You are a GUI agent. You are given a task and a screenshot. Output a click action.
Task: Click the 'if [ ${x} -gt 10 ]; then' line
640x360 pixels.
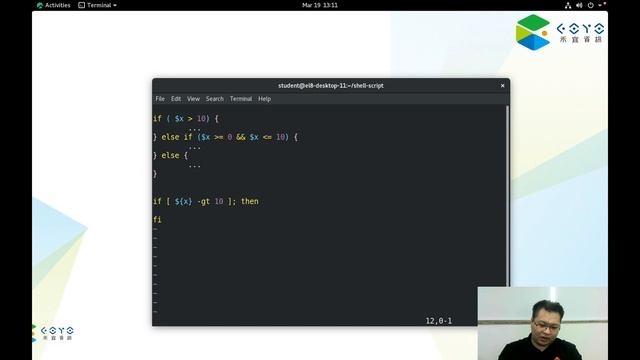(x=206, y=201)
